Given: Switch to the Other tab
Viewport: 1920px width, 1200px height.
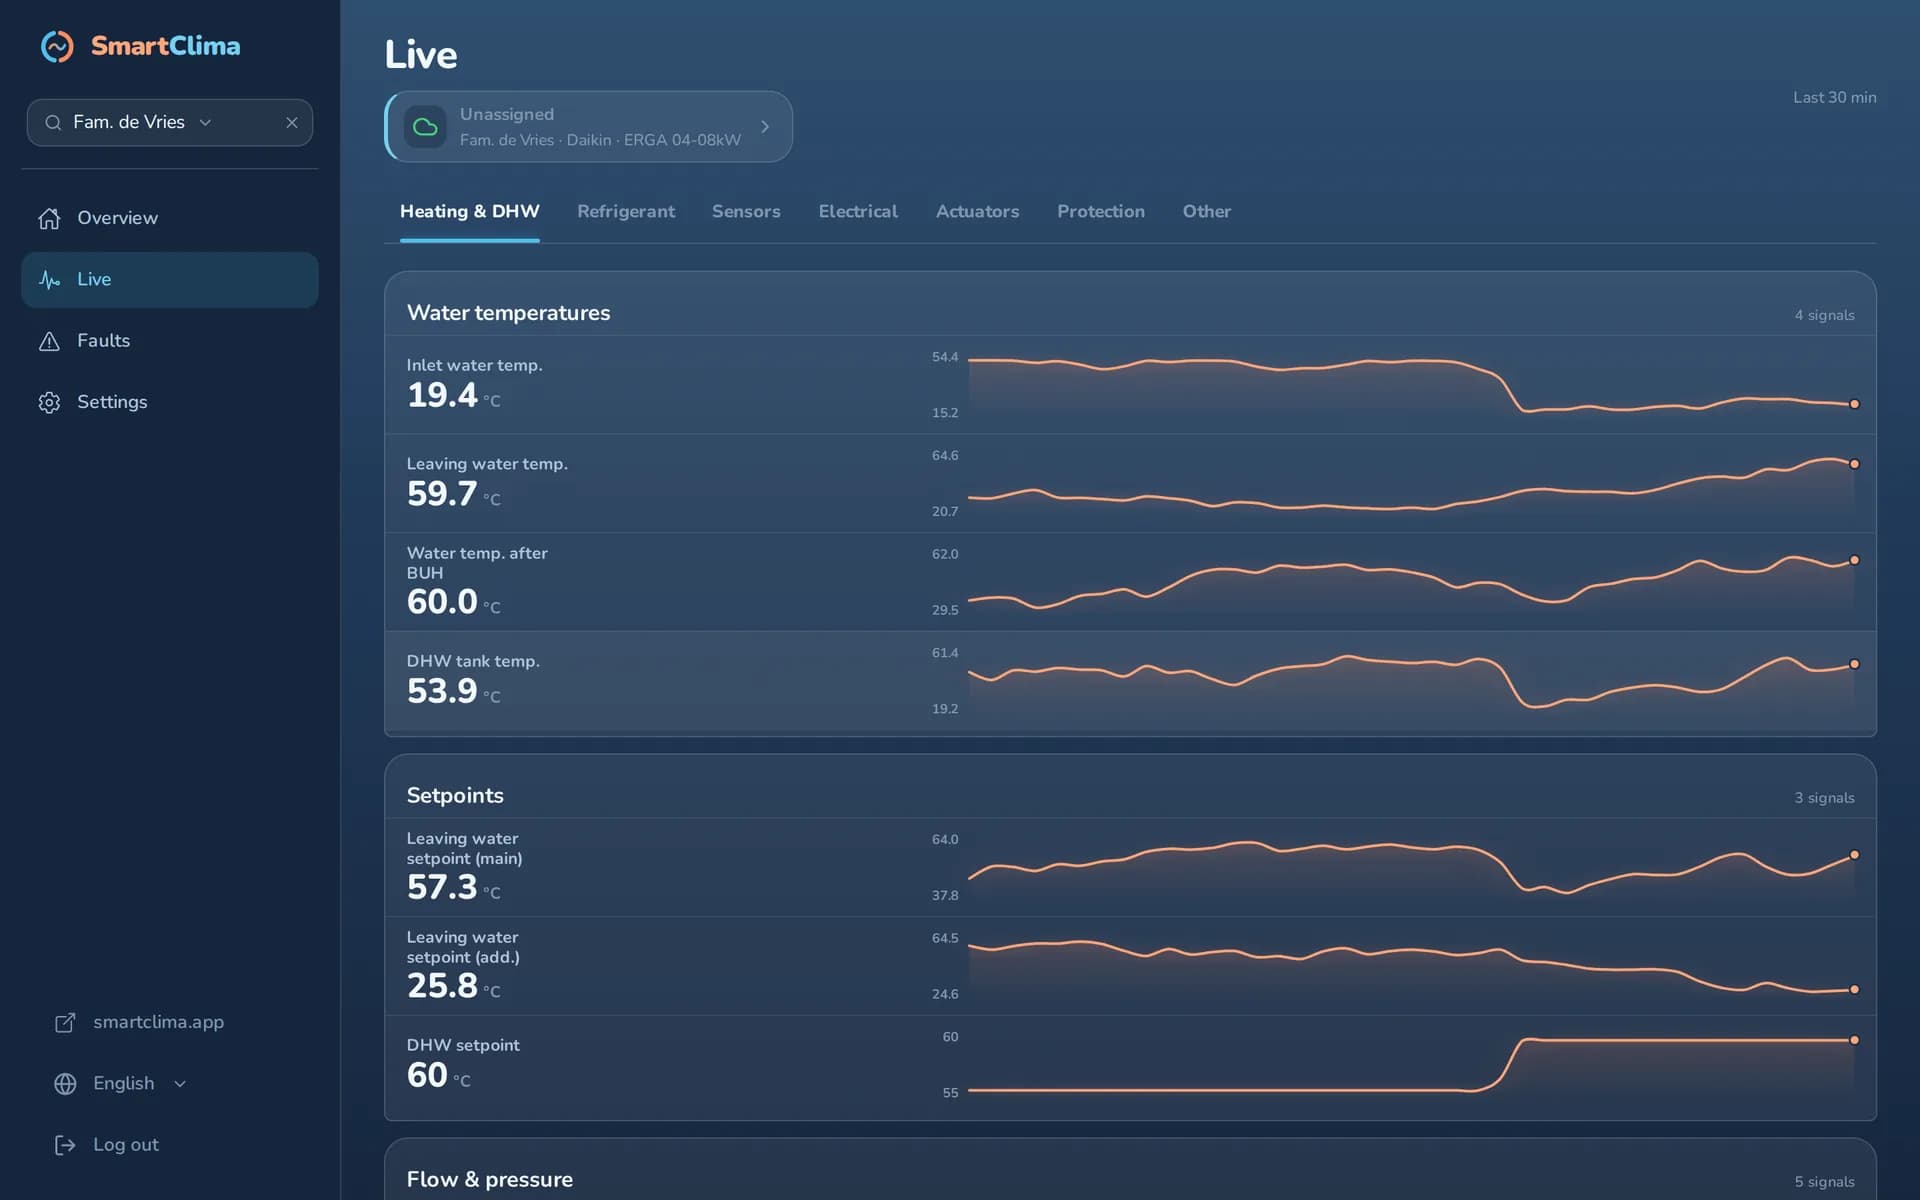Looking at the screenshot, I should pos(1207,212).
